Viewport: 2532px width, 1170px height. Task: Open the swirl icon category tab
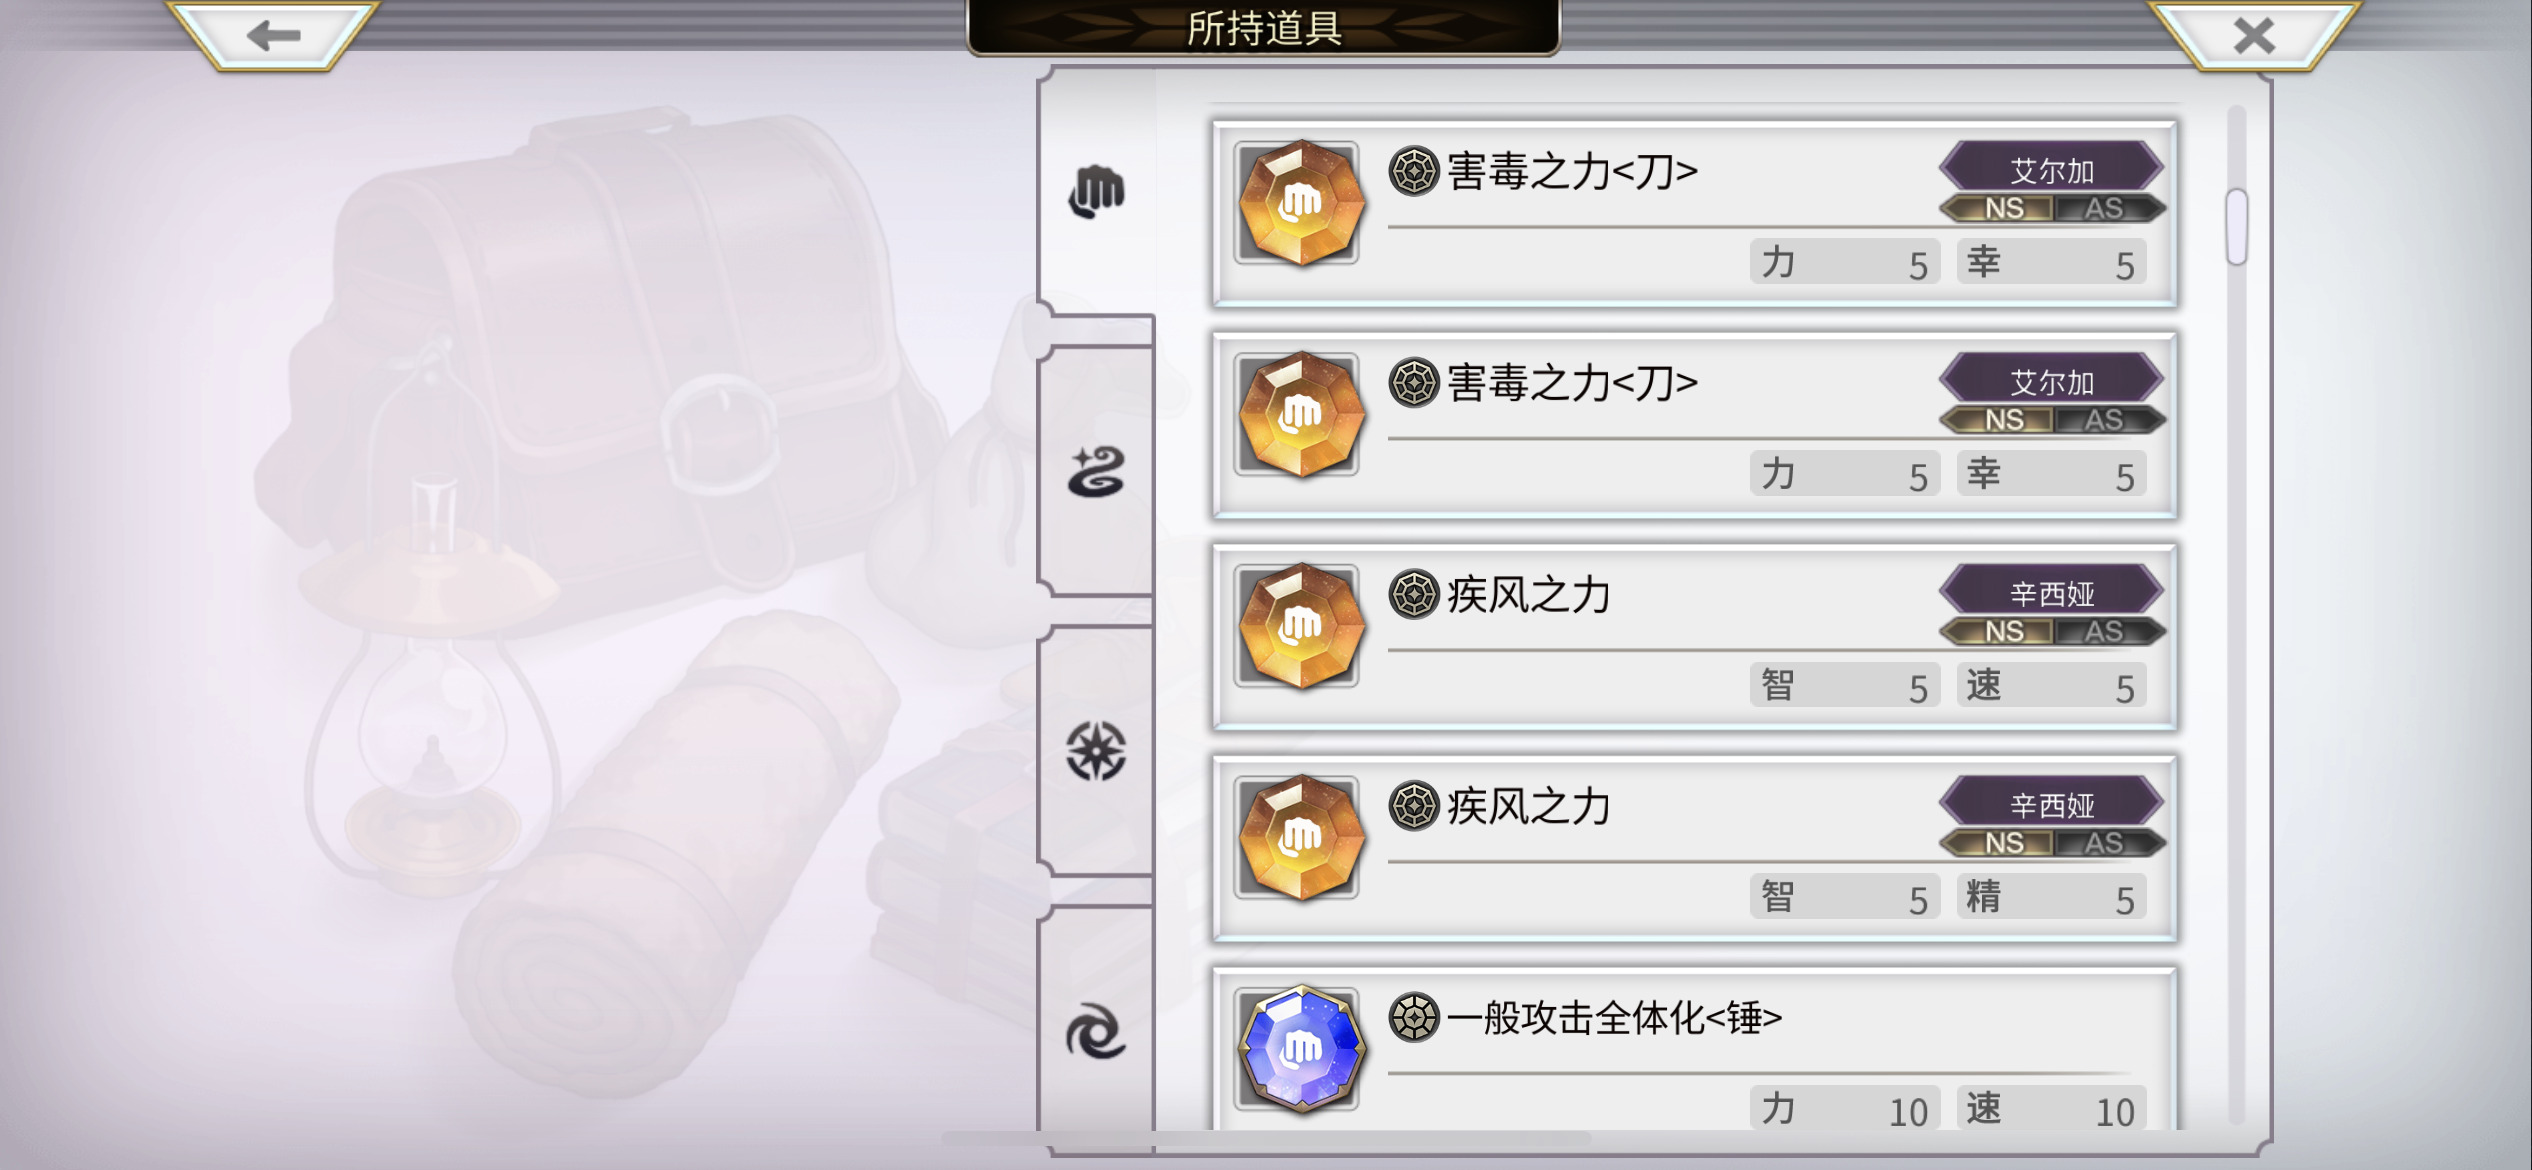[x=1097, y=1033]
